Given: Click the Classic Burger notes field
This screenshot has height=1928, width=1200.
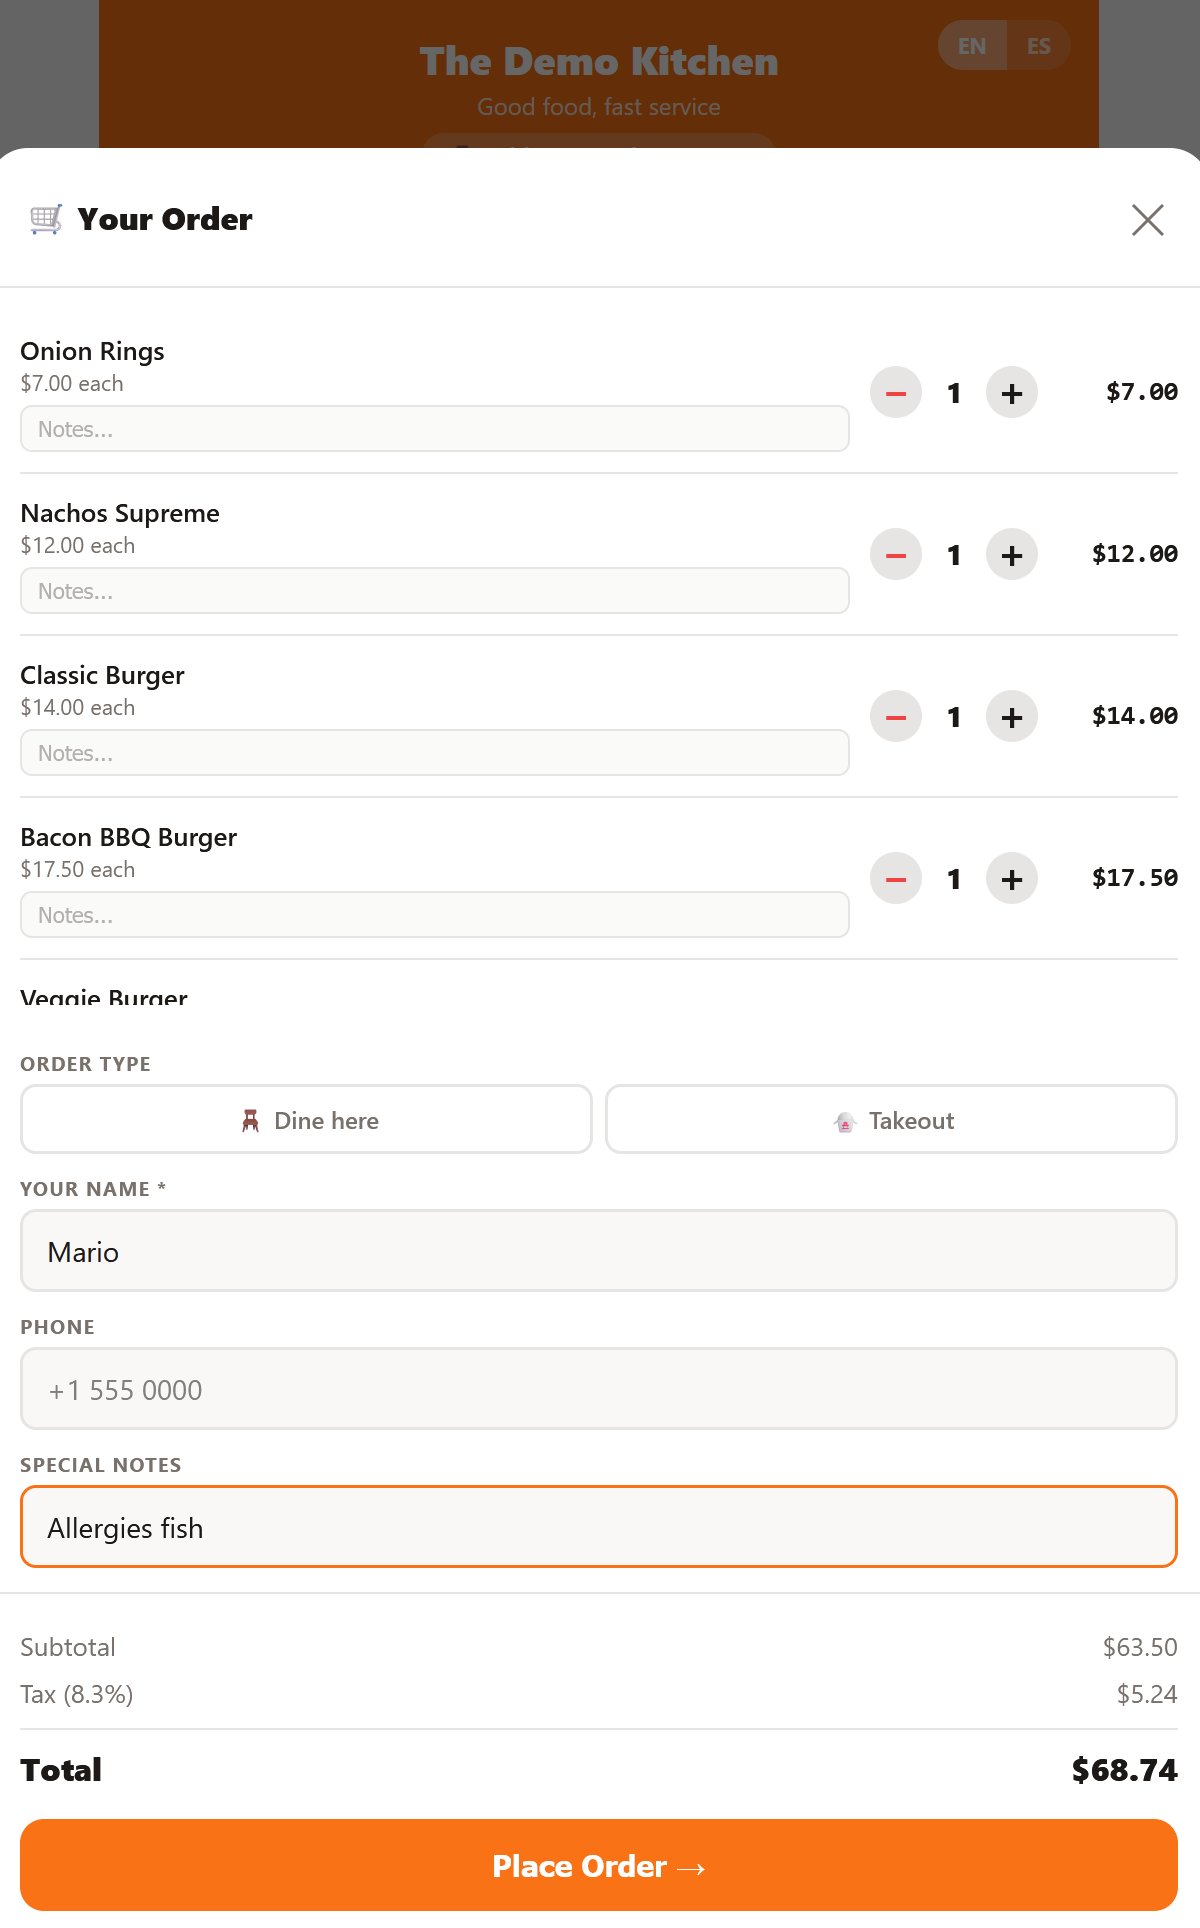Looking at the screenshot, I should (435, 753).
